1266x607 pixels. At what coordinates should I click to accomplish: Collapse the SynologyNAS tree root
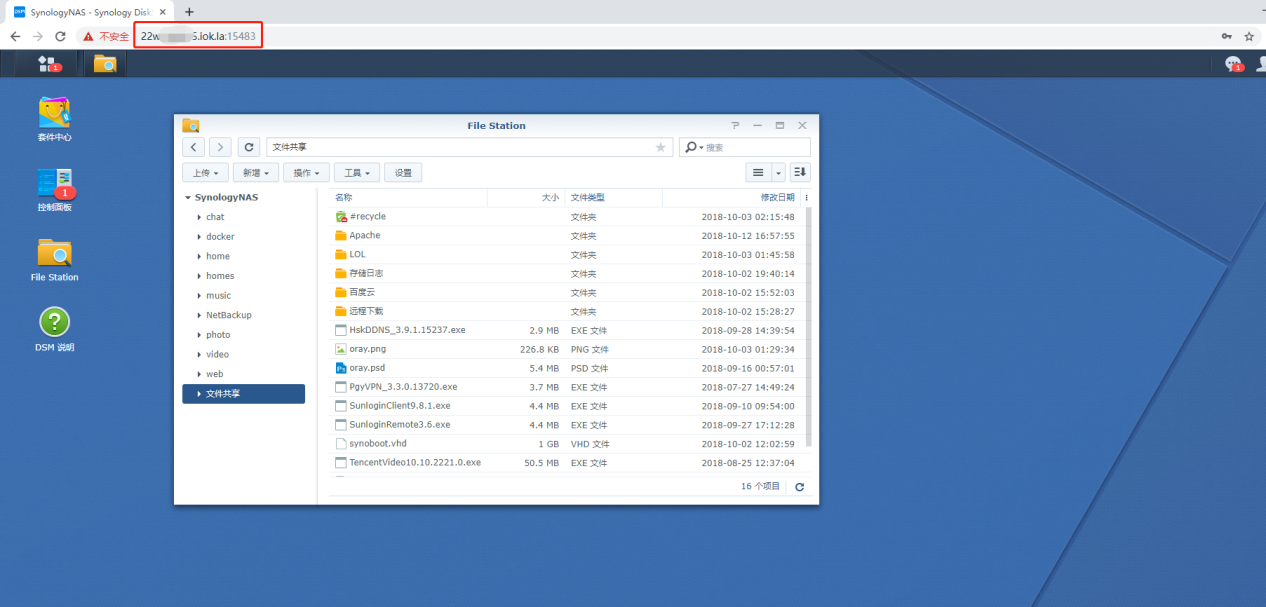tap(188, 198)
